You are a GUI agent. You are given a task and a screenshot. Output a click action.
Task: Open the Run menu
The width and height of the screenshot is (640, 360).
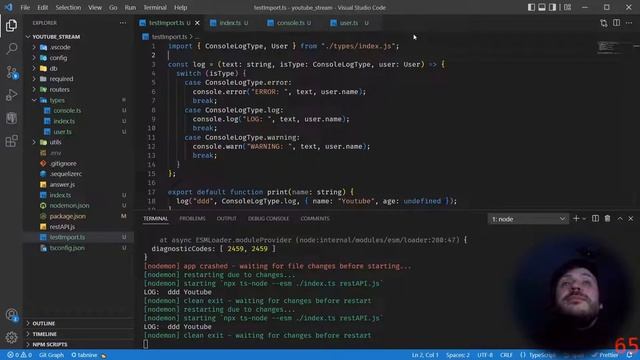pos(130,7)
